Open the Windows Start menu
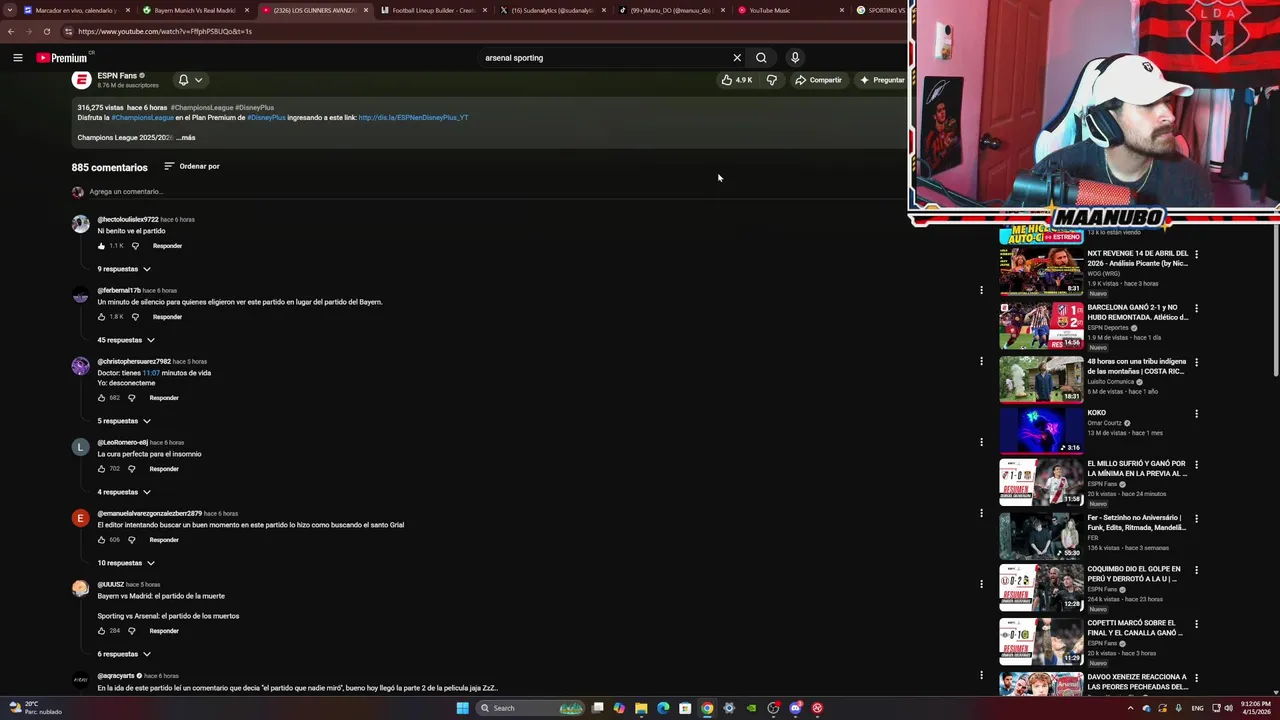 462,708
